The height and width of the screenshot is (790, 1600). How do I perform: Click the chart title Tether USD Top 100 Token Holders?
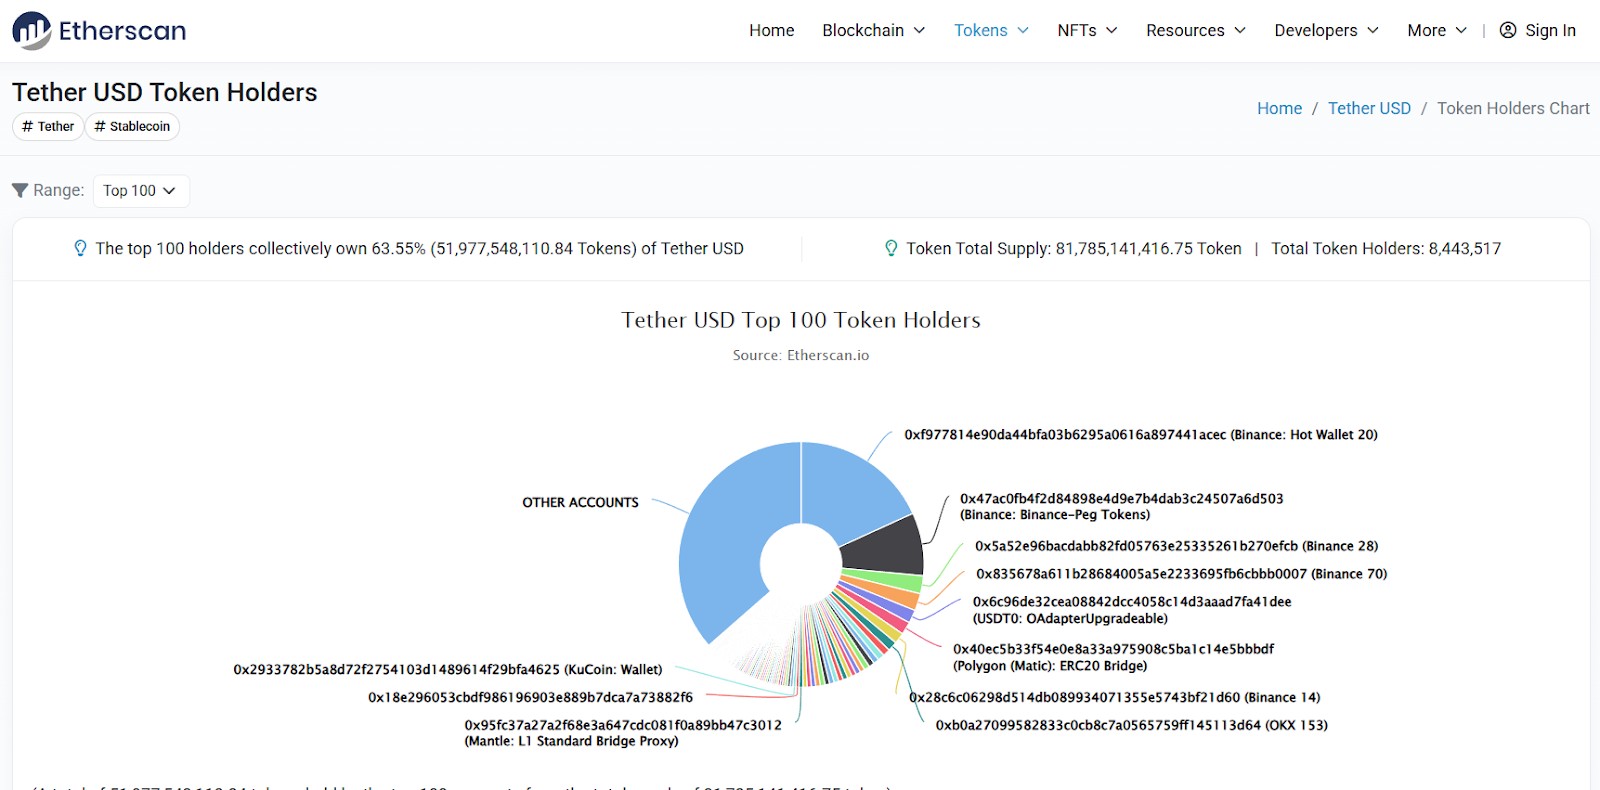coord(801,320)
